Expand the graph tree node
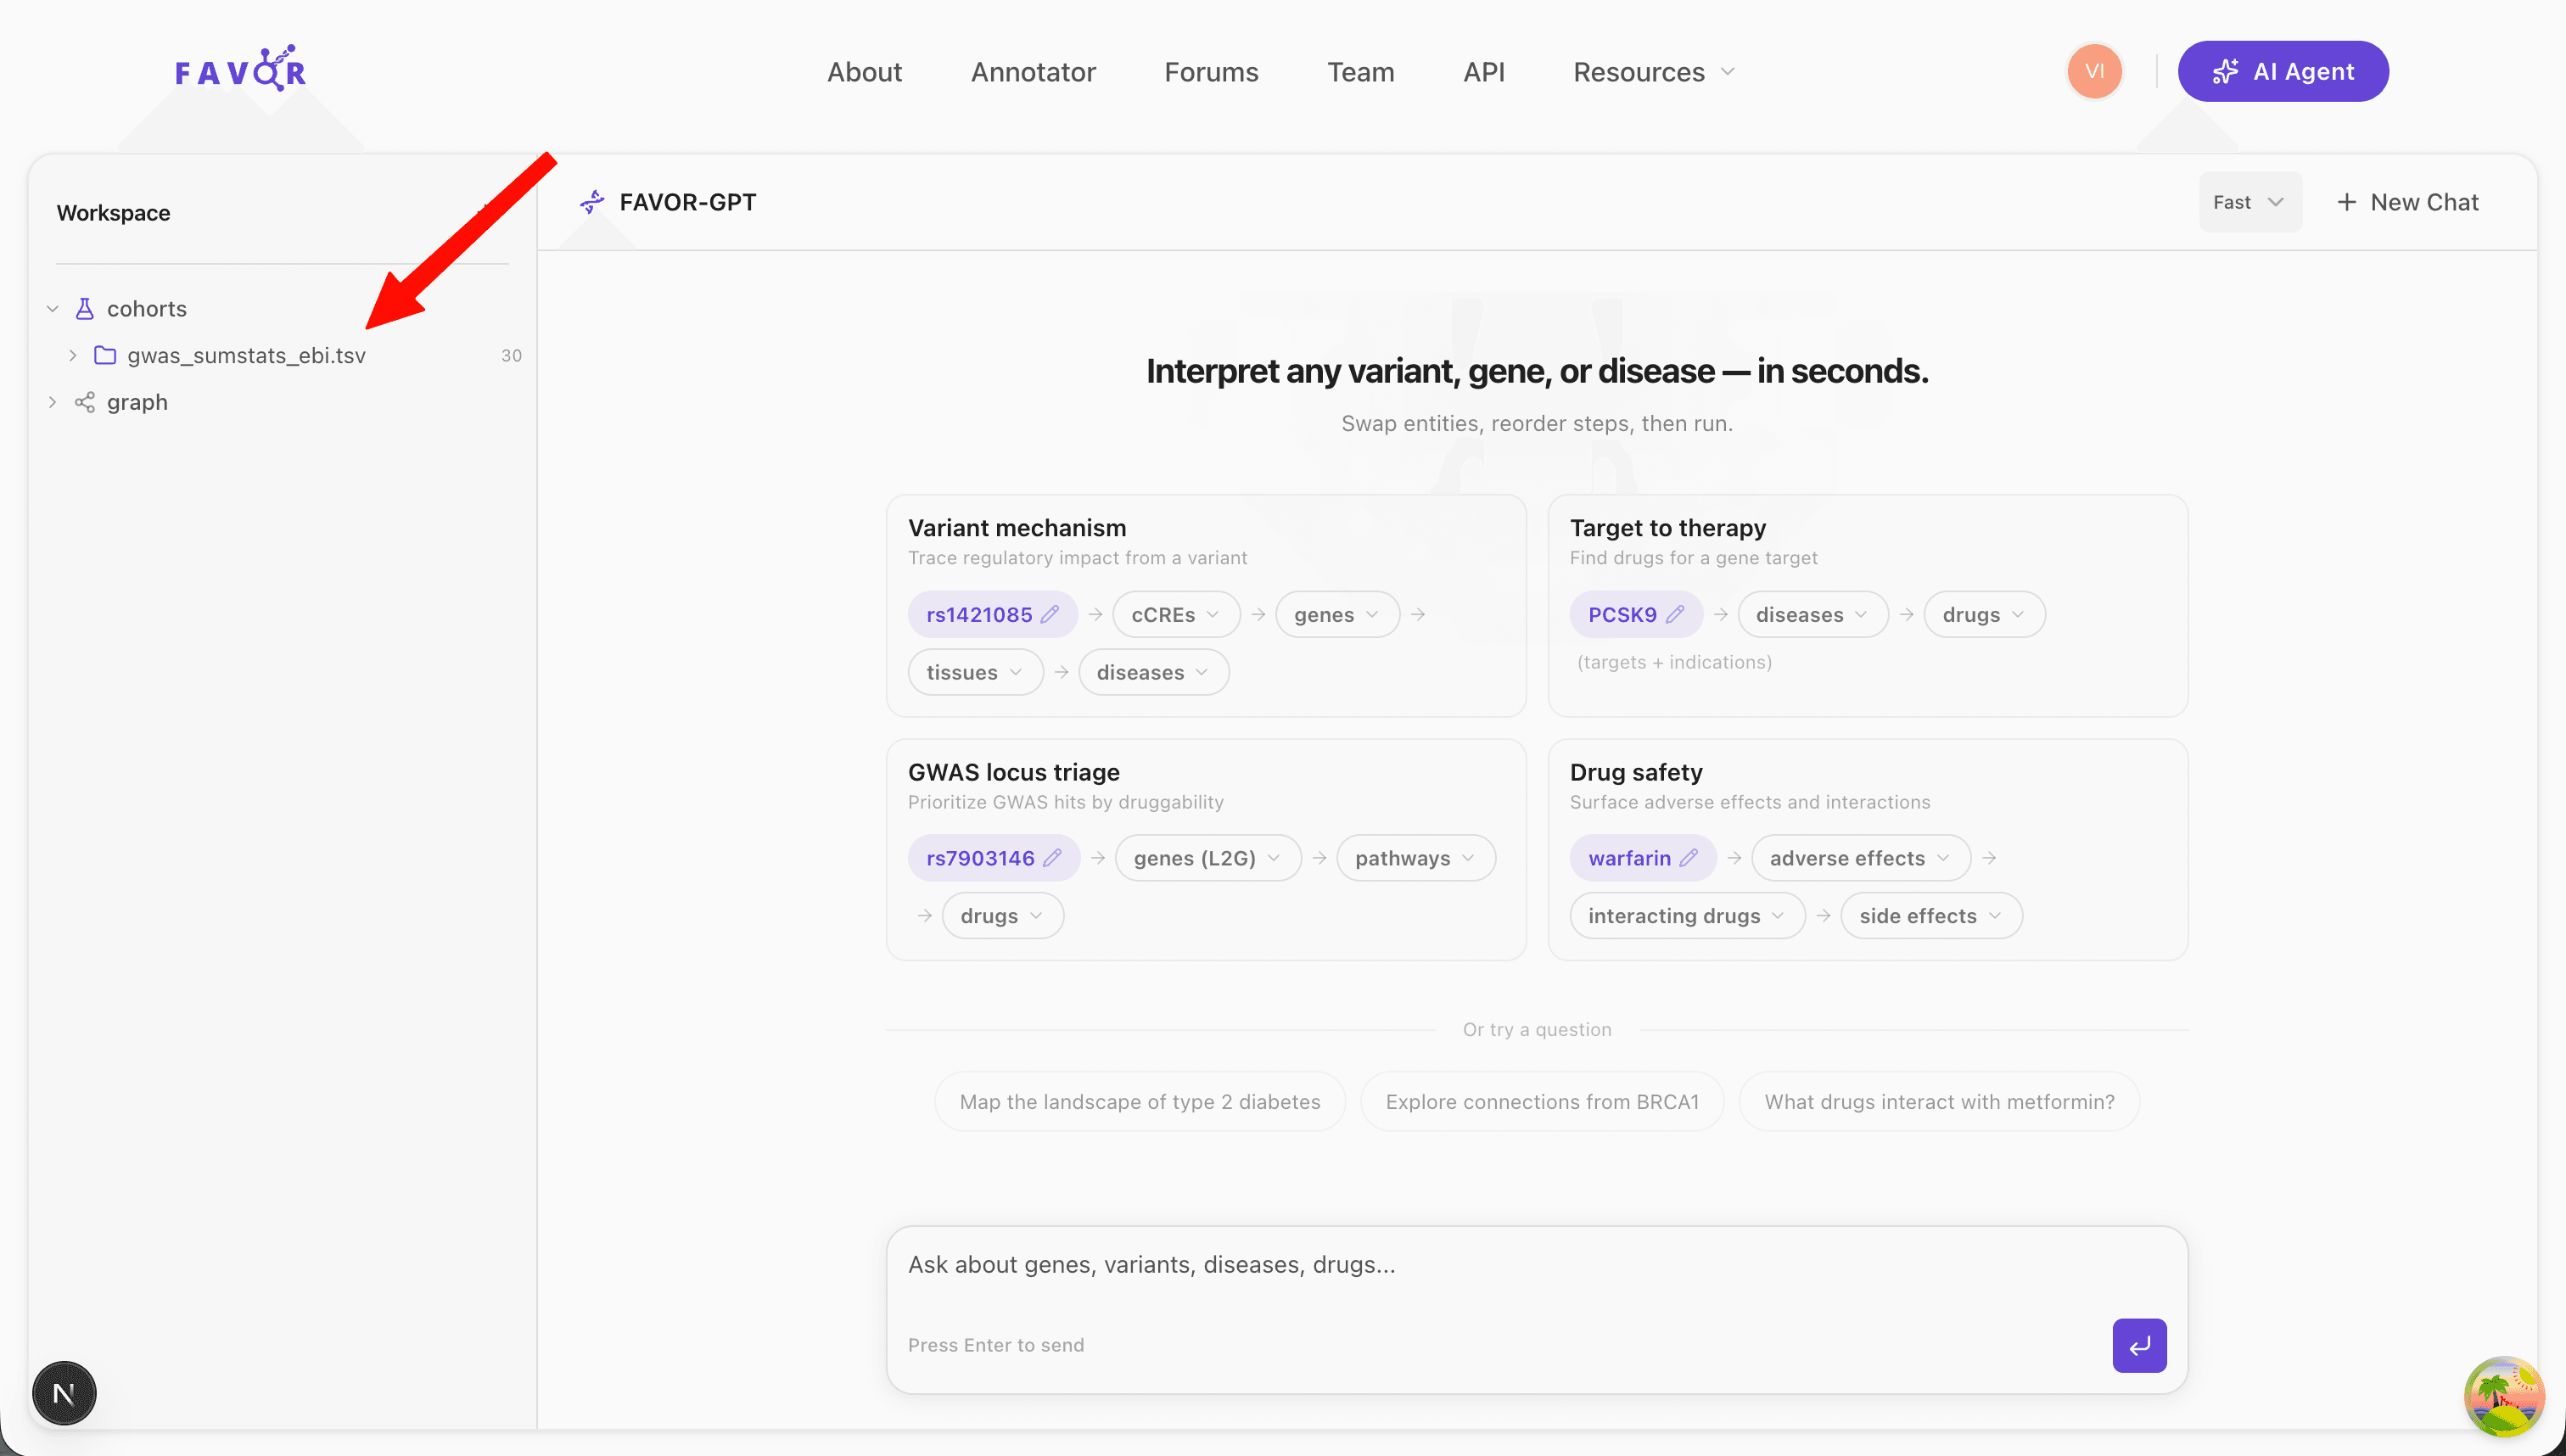The image size is (2566, 1456). [x=53, y=402]
